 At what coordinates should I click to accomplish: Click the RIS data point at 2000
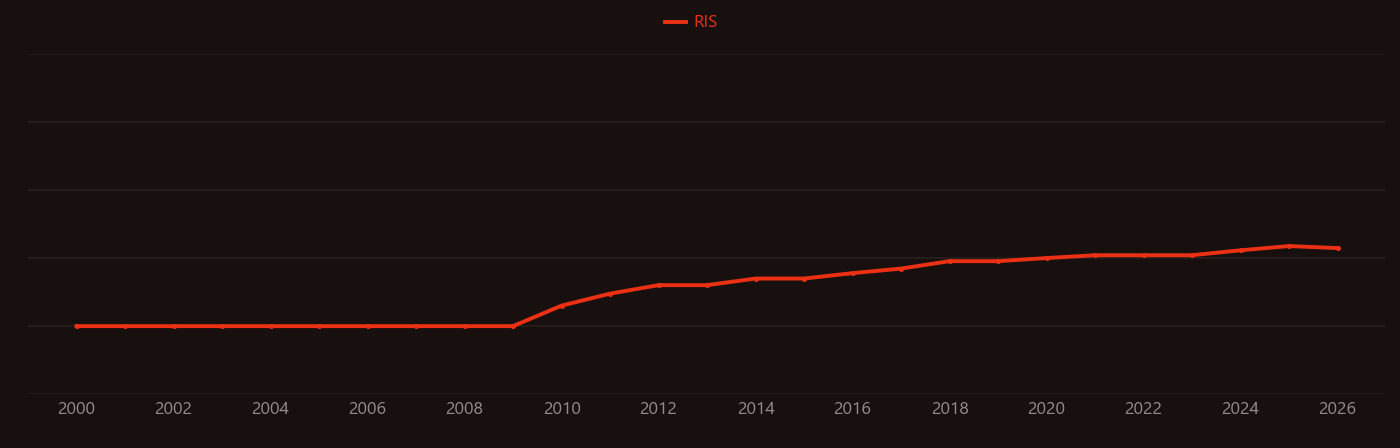[77, 326]
